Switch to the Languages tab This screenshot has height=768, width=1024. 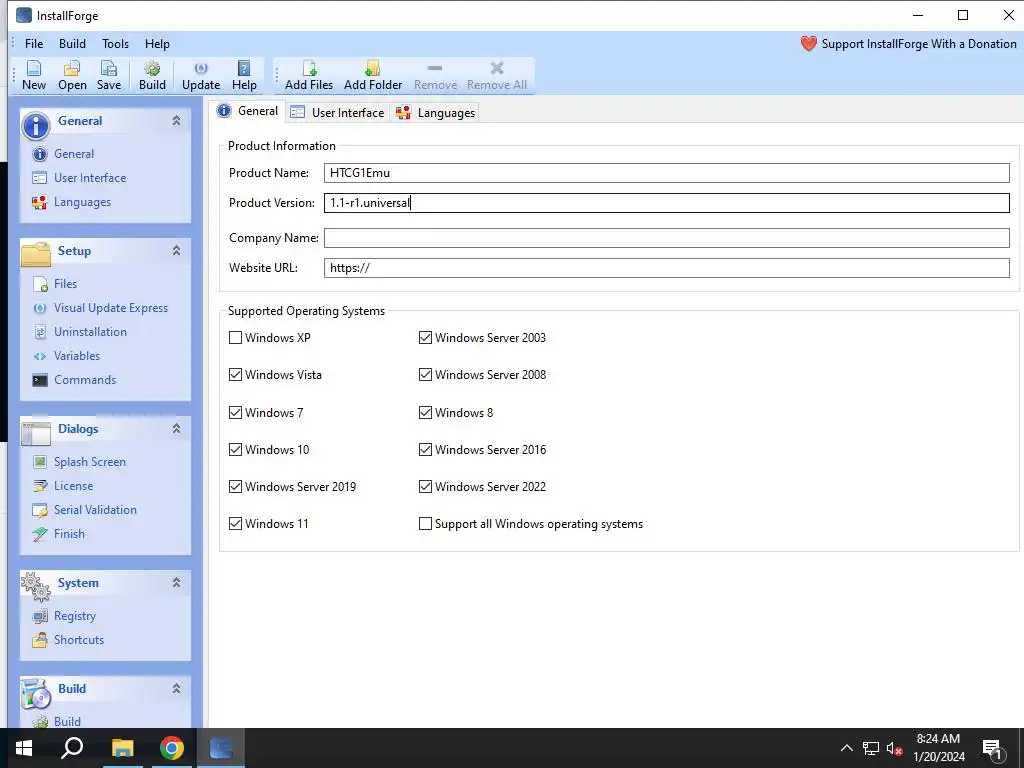[436, 113]
